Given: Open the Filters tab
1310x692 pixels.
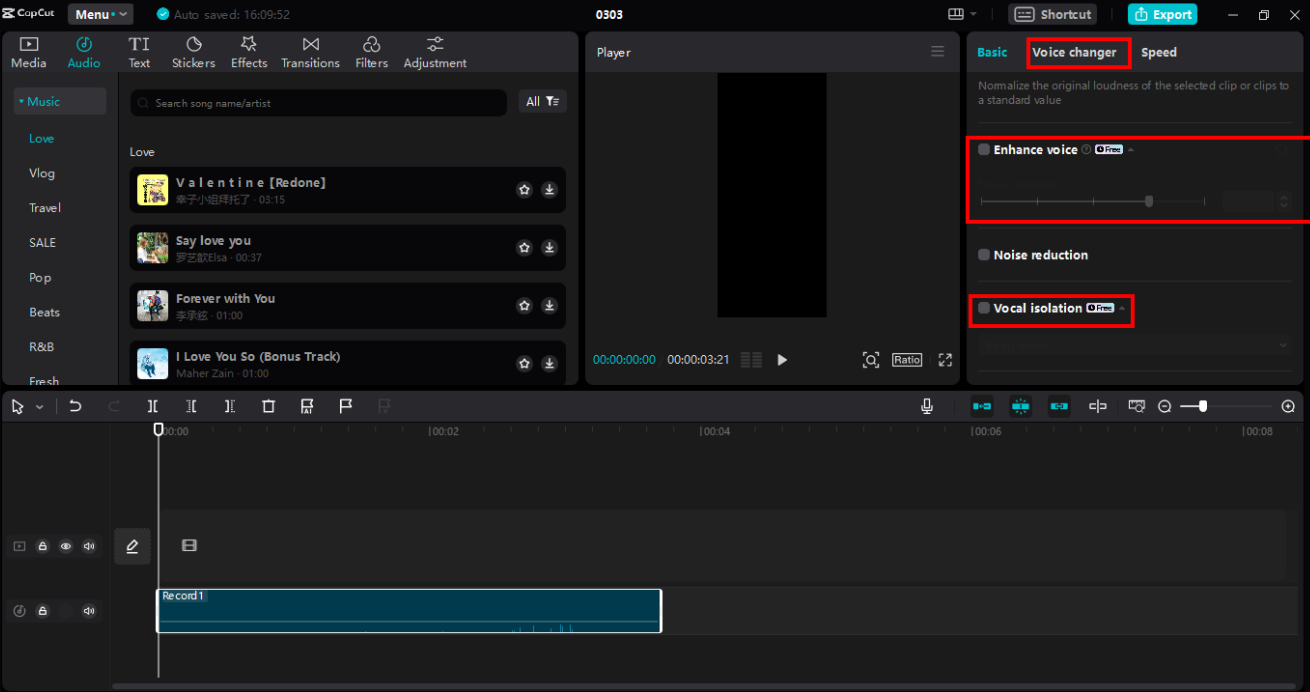Looking at the screenshot, I should click(371, 52).
